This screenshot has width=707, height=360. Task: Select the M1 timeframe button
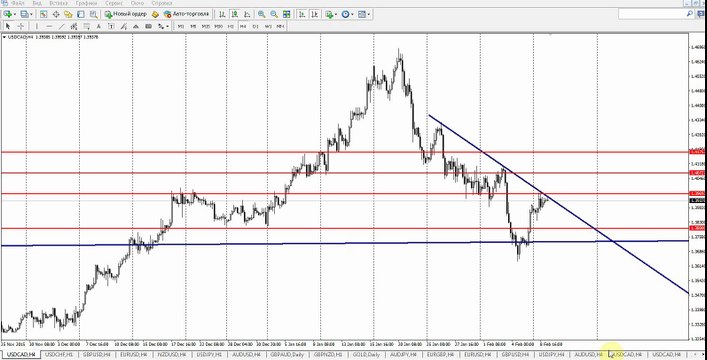click(180, 26)
